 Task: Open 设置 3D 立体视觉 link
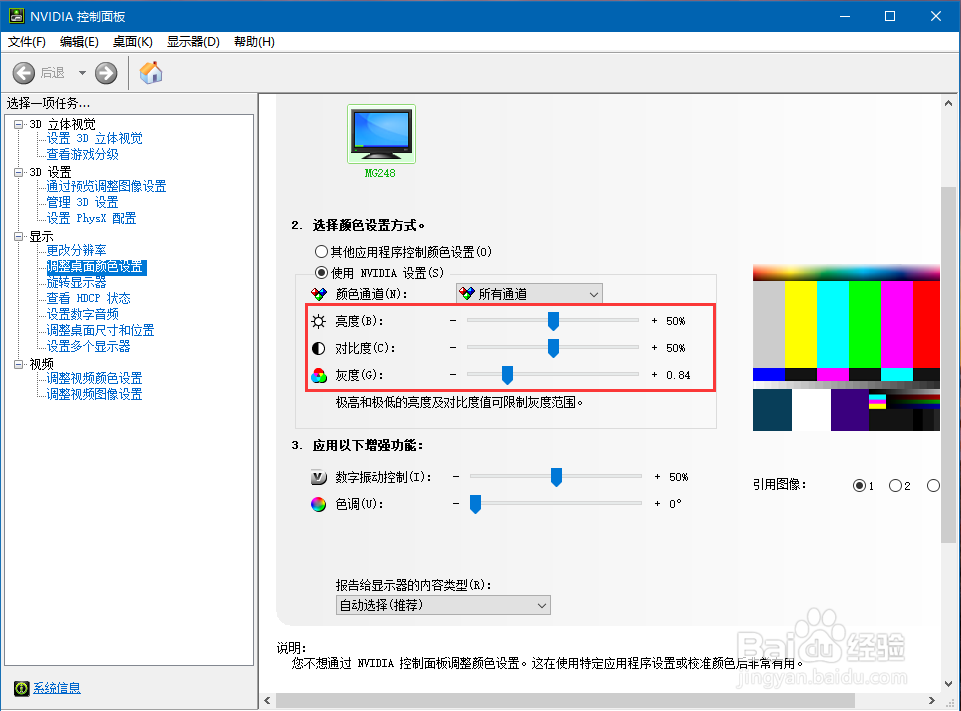tap(94, 139)
